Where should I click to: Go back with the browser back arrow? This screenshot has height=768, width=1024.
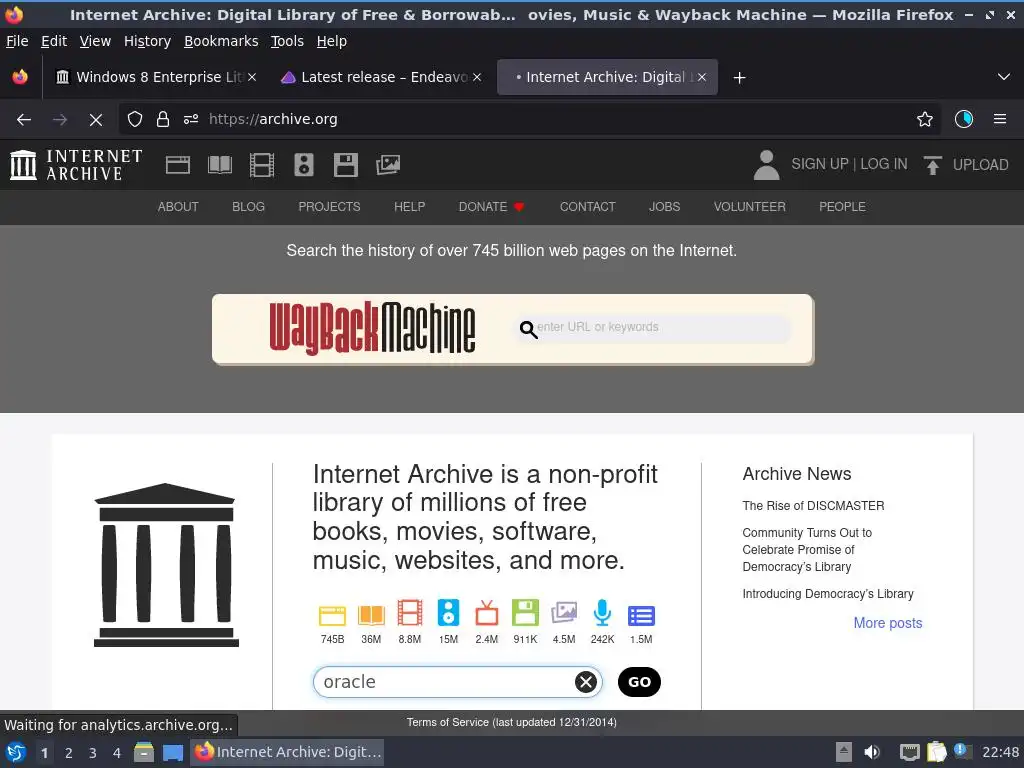coord(24,120)
